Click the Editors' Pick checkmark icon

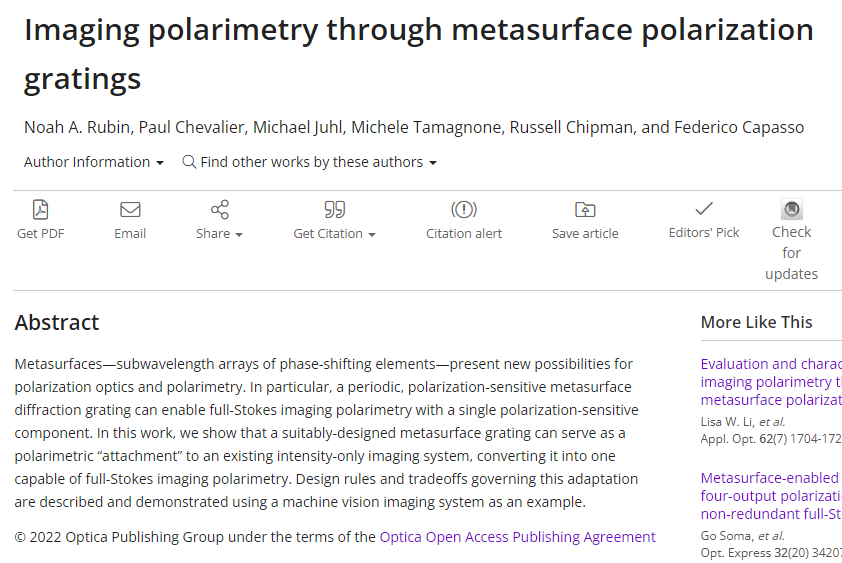[x=704, y=208]
